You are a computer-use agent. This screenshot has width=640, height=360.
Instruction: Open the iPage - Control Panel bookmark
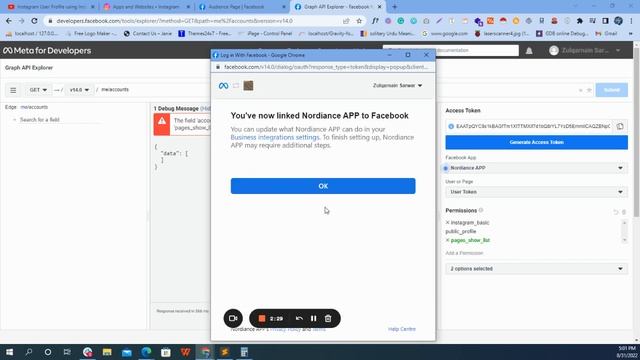pyautogui.click(x=265, y=33)
